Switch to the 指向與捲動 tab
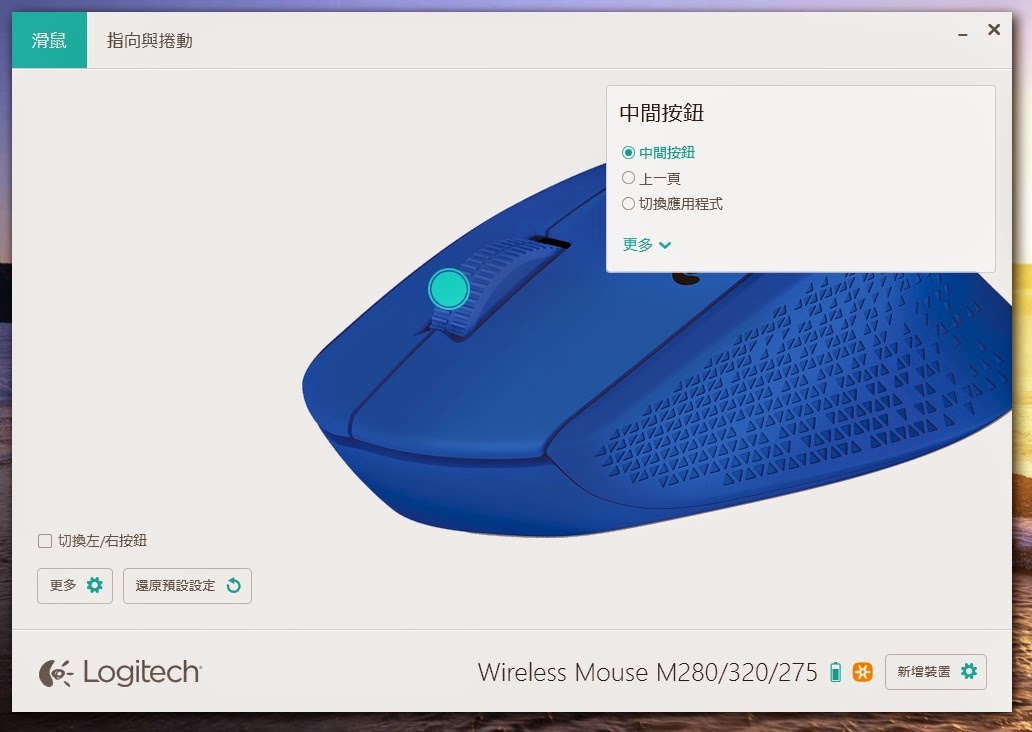 [149, 41]
